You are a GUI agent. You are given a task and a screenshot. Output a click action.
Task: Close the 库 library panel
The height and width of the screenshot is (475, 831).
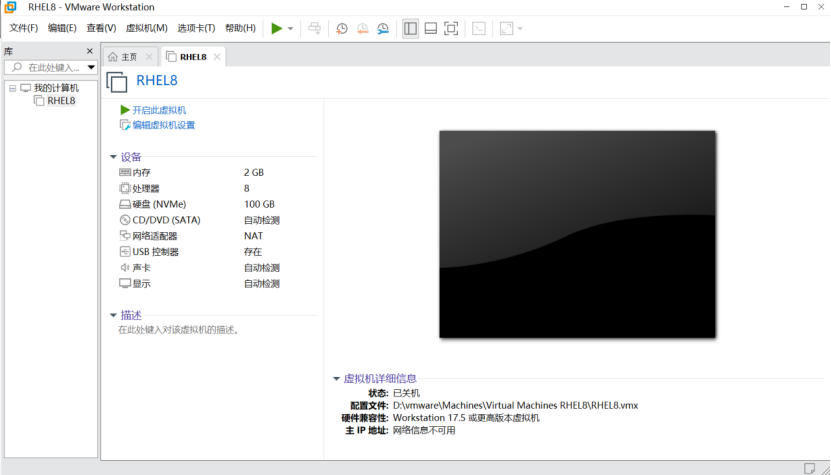point(90,51)
